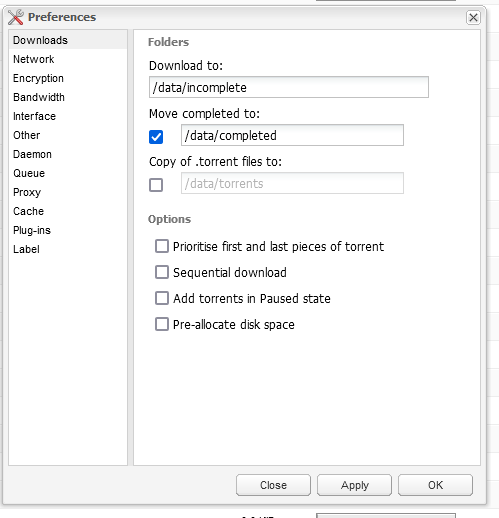Enable Add torrents in Paused state
Image resolution: width=499 pixels, height=518 pixels.
click(x=162, y=298)
